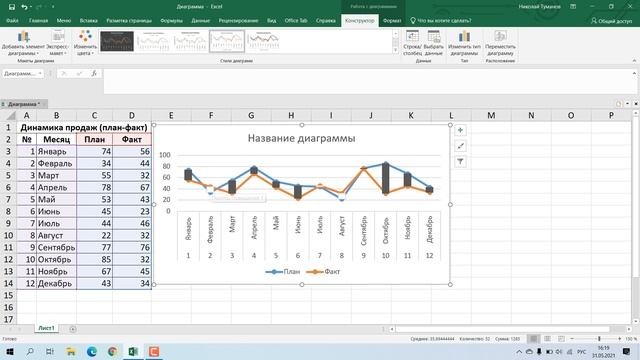Open the Windows Start menu
This screenshot has height=360, width=640.
point(9,351)
